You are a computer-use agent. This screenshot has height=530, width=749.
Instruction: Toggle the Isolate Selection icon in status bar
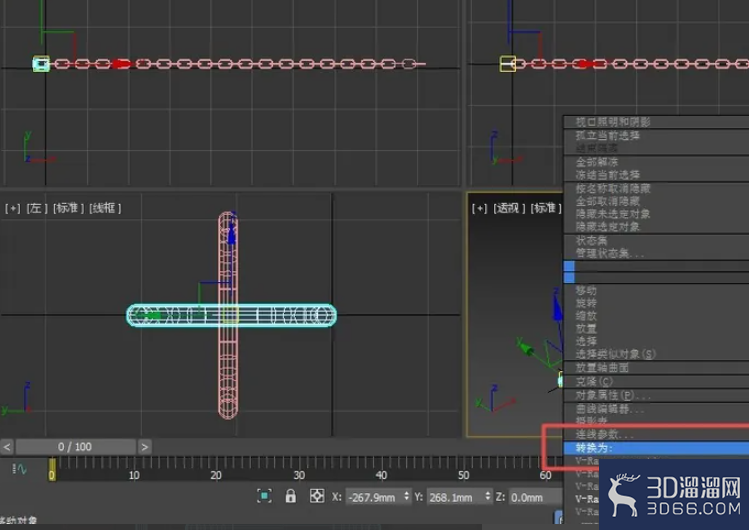[x=264, y=496]
